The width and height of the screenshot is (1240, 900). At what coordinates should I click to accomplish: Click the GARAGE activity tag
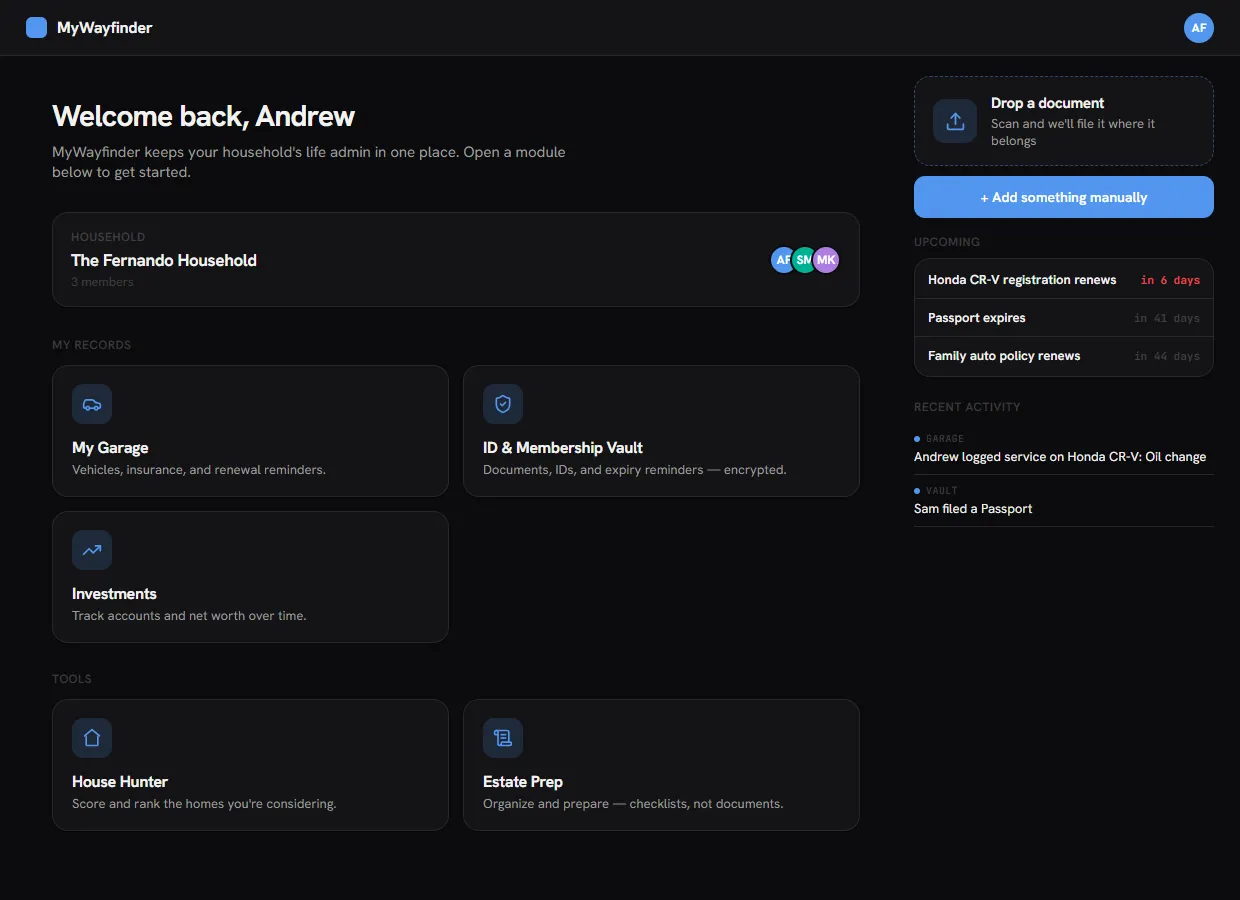(945, 439)
